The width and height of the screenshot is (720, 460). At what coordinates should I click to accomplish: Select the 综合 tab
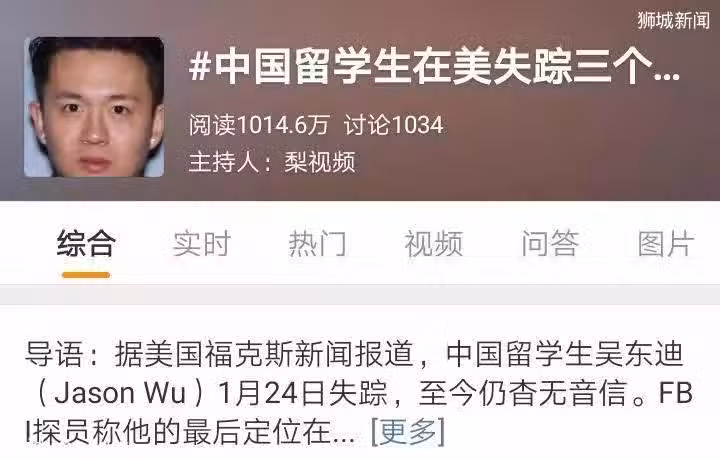point(86,243)
